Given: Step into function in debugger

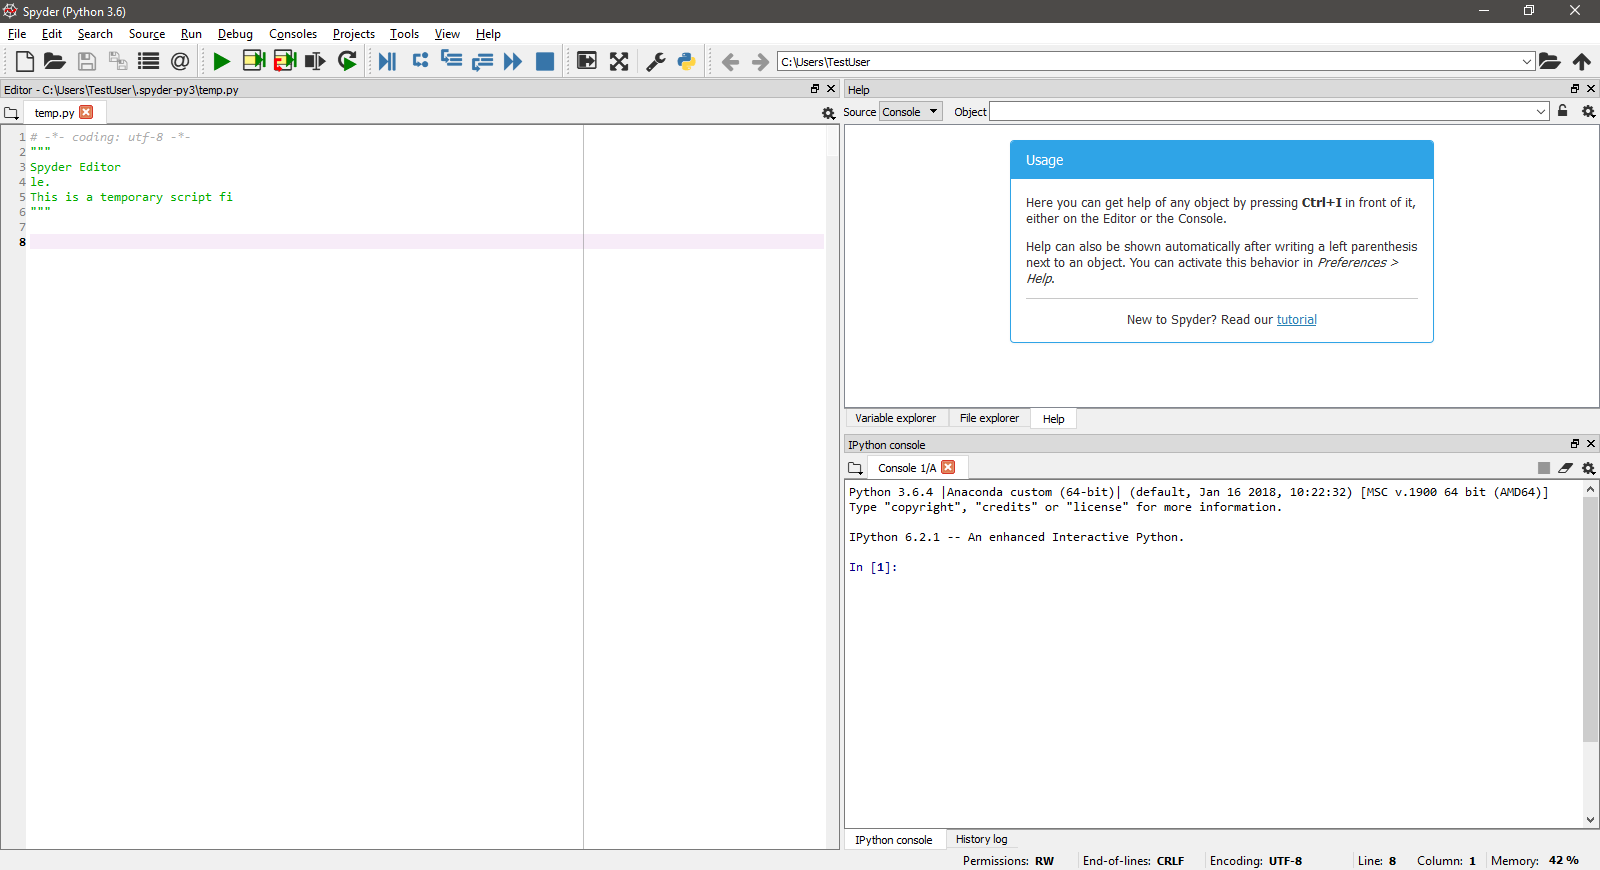Looking at the screenshot, I should 451,61.
